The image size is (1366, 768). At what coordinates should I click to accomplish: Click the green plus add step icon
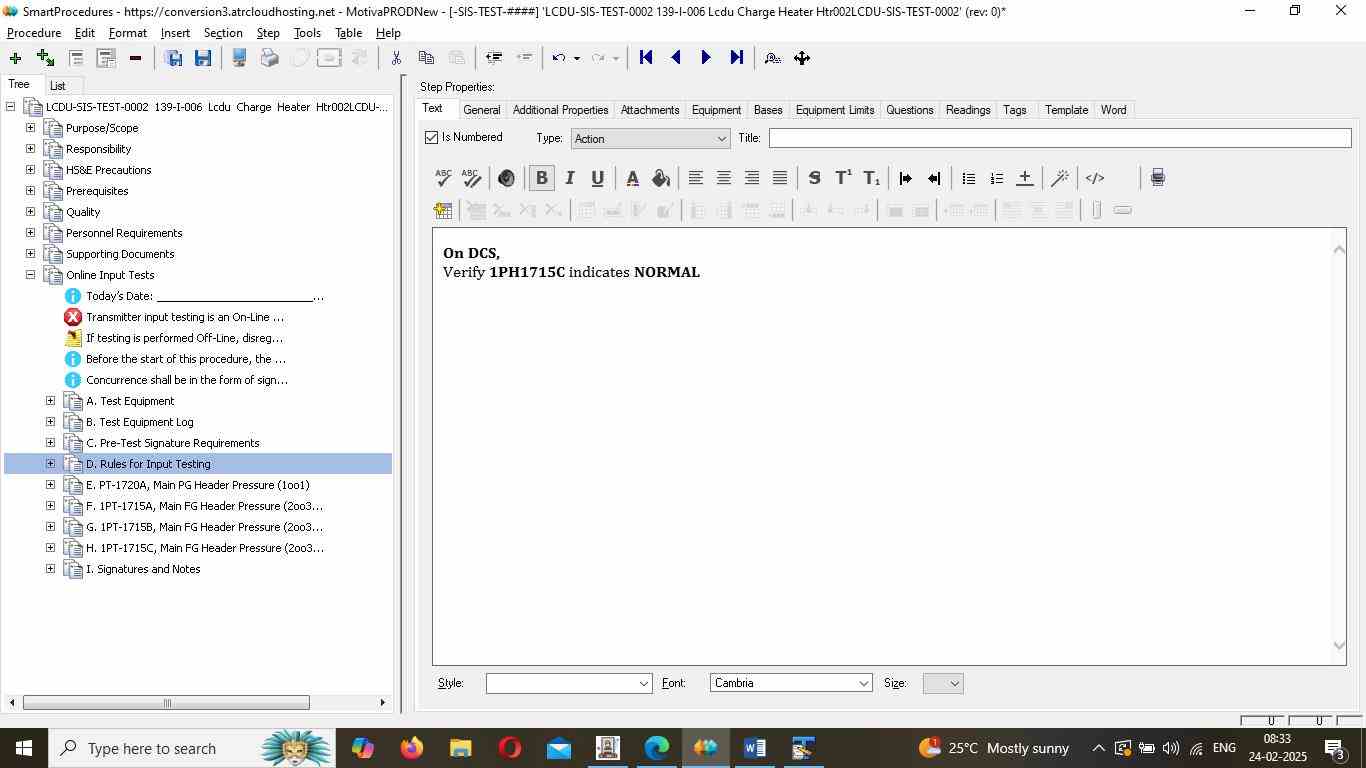[x=15, y=58]
